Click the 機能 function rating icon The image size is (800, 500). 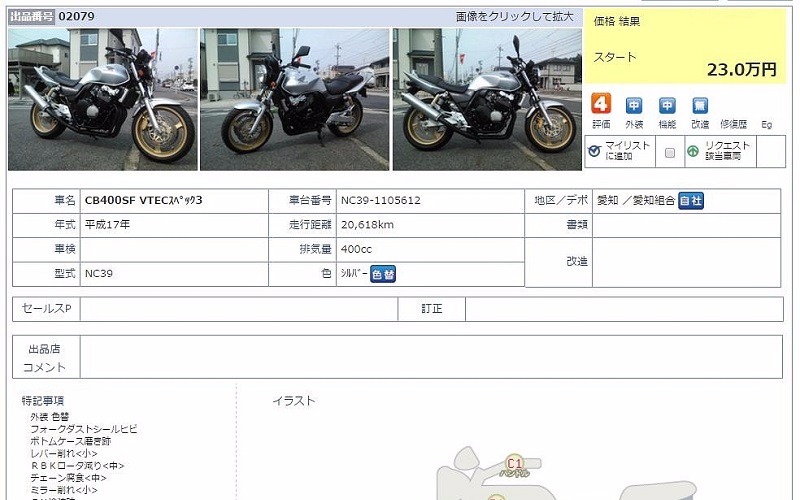pyautogui.click(x=667, y=106)
